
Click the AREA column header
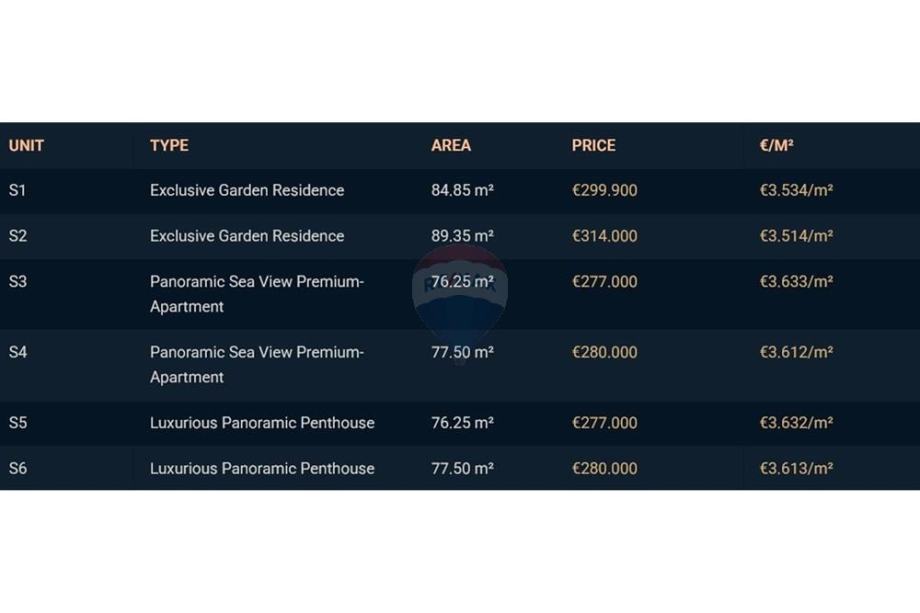pos(451,145)
